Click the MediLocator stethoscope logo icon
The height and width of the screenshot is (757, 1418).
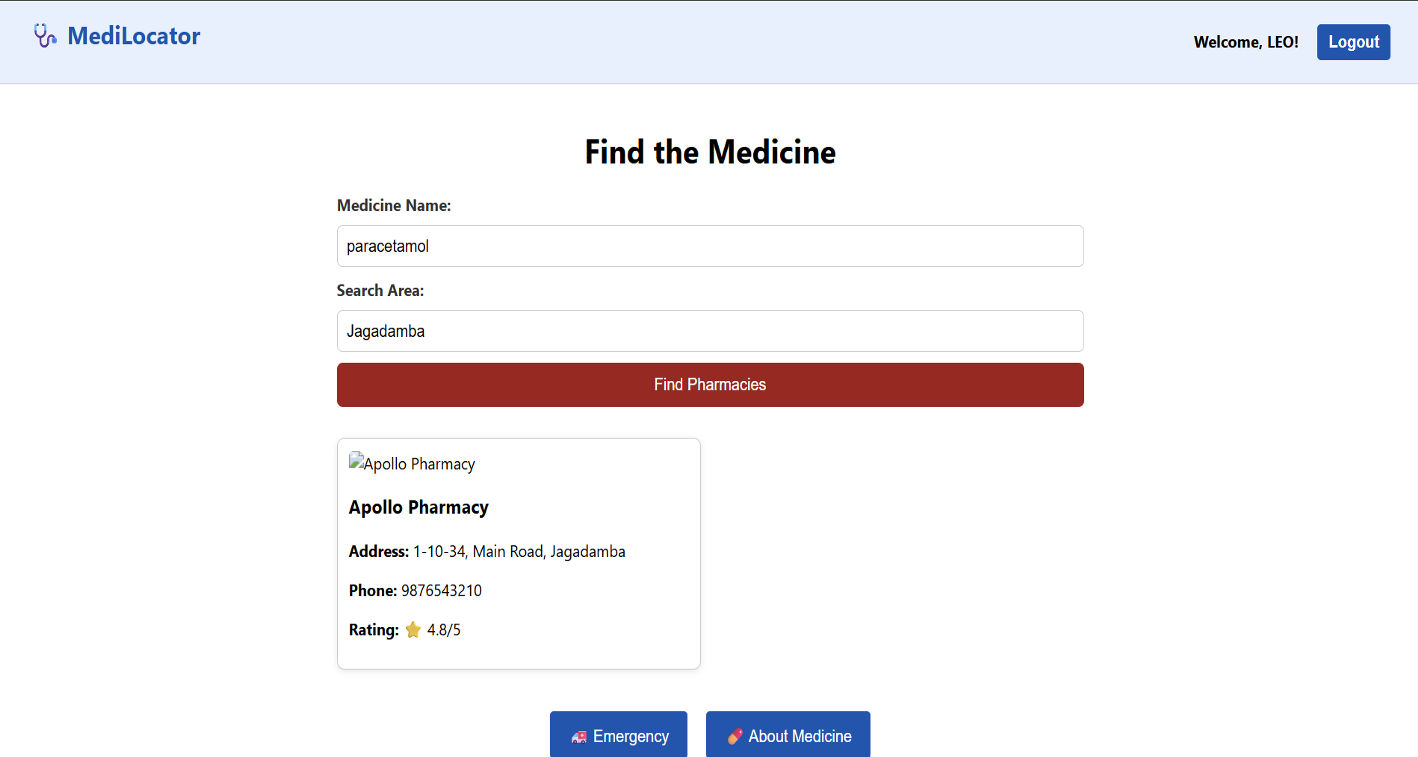pyautogui.click(x=45, y=36)
